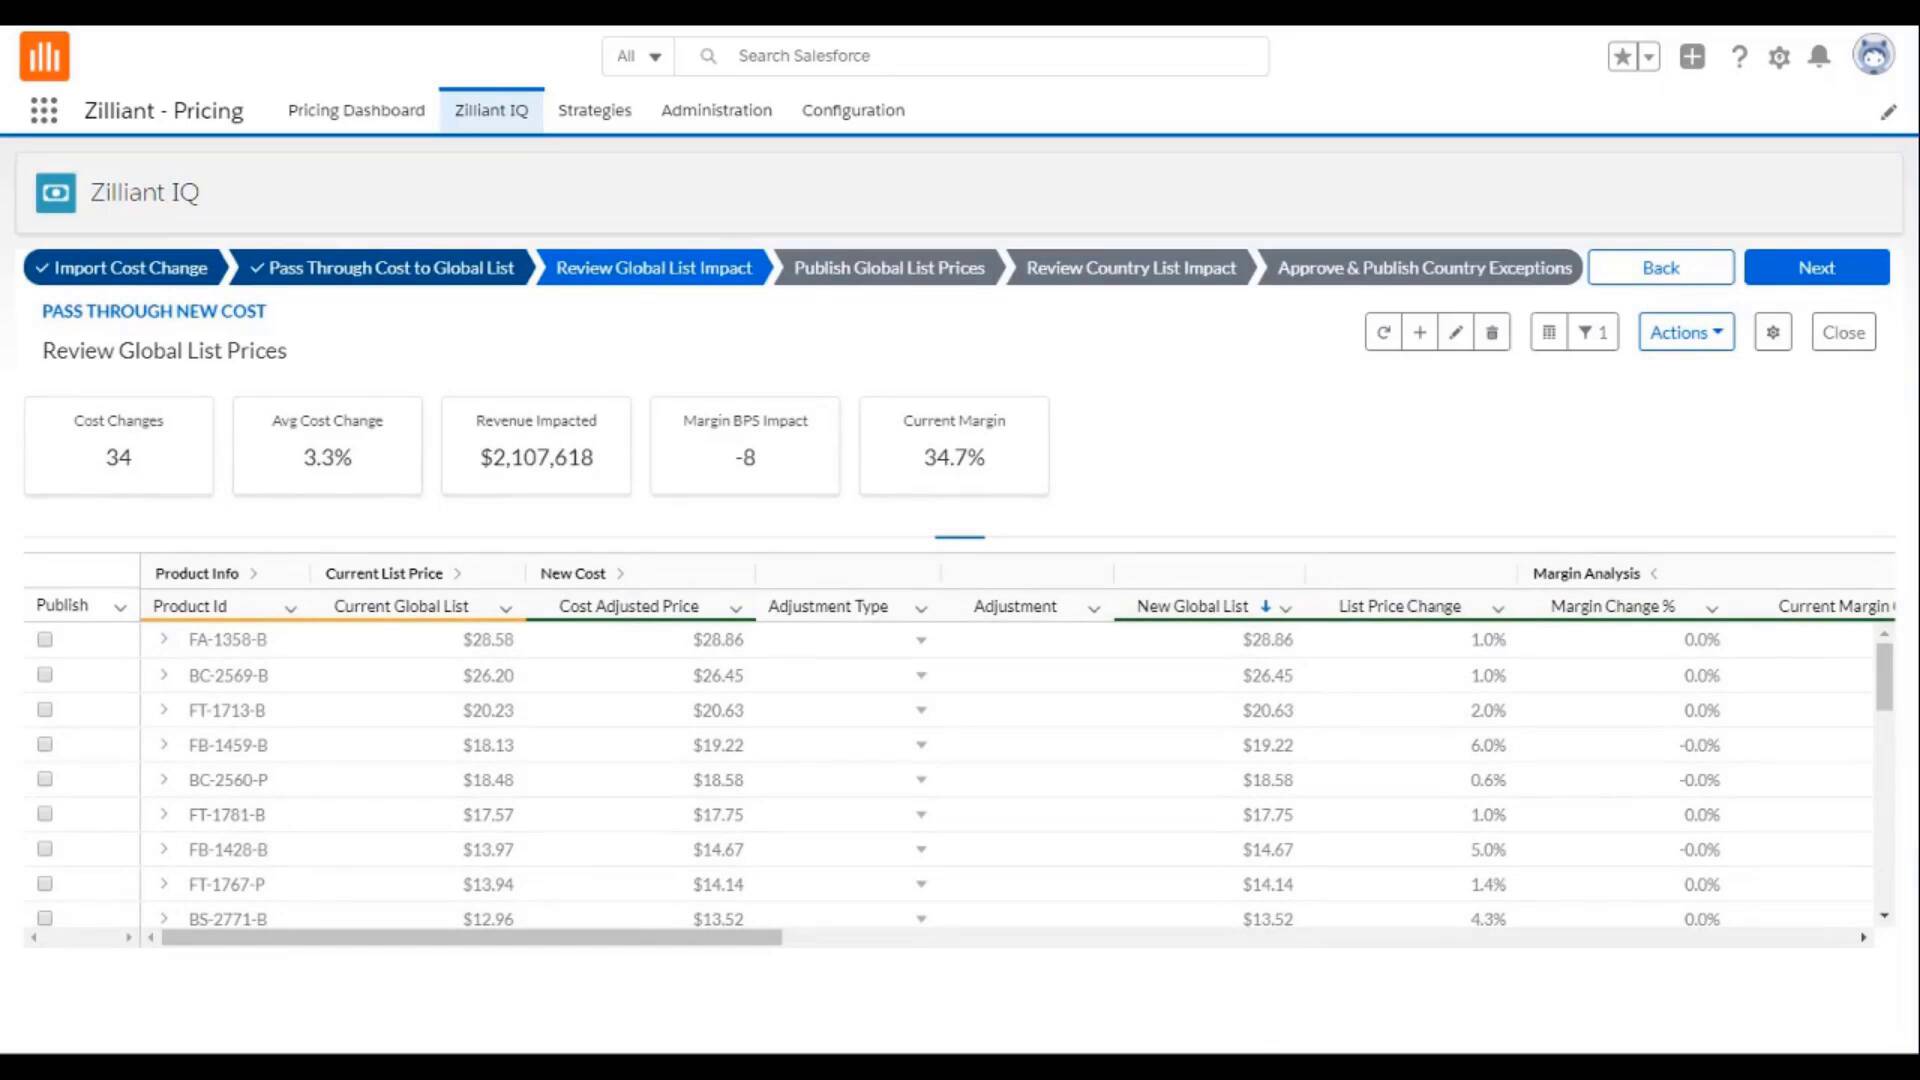Image resolution: width=1920 pixels, height=1080 pixels.
Task: Click the filter icon showing count 1
Action: (1596, 332)
